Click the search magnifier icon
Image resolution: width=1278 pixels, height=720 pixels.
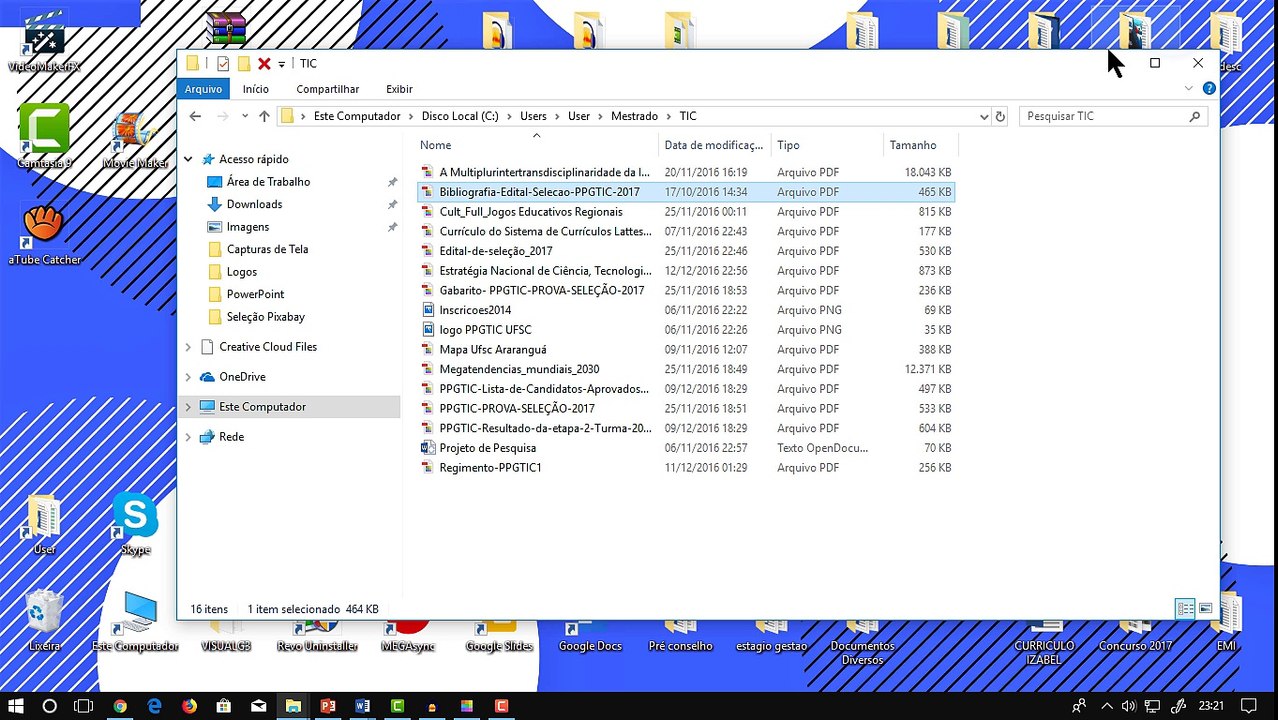1194,116
